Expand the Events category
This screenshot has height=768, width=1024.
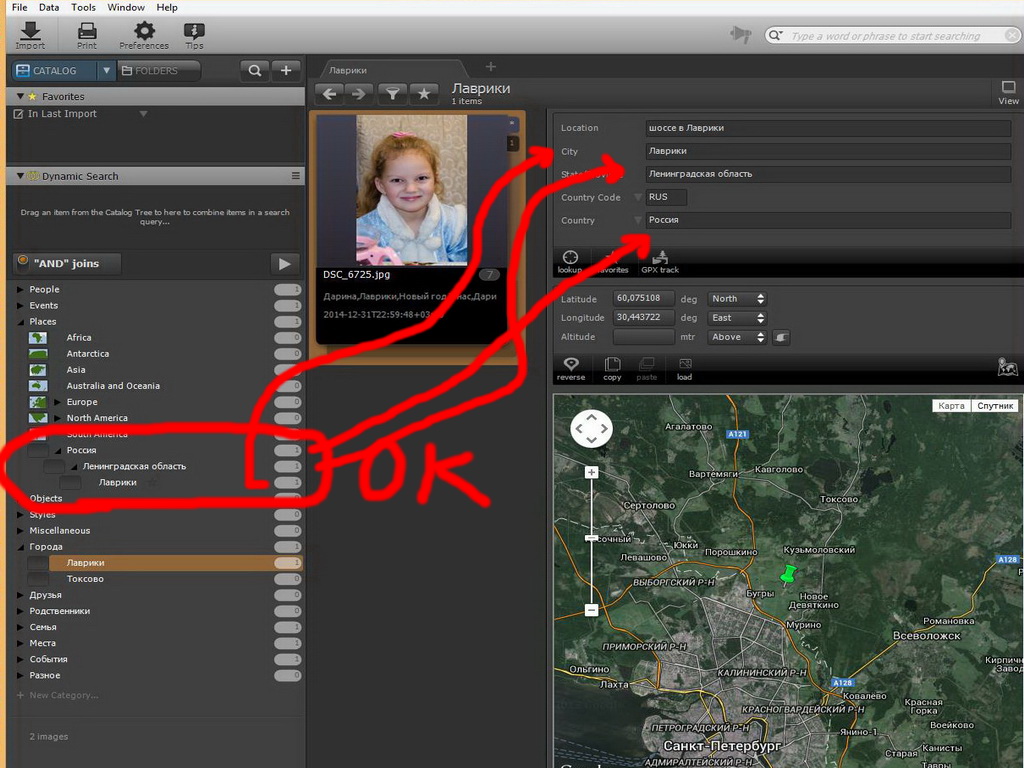(x=20, y=306)
